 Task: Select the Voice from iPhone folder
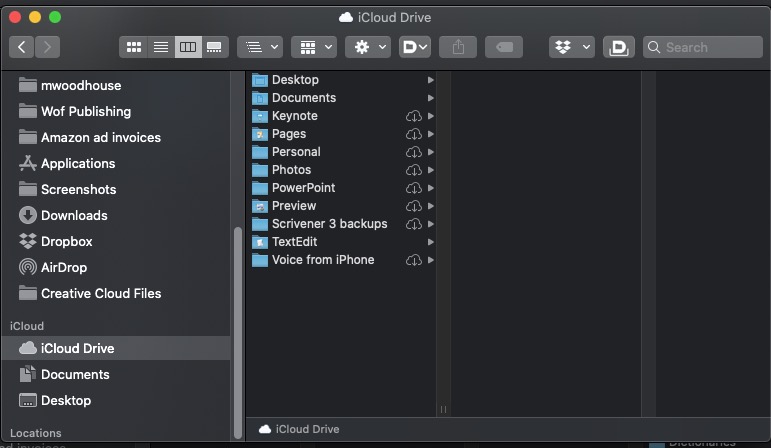click(342, 260)
